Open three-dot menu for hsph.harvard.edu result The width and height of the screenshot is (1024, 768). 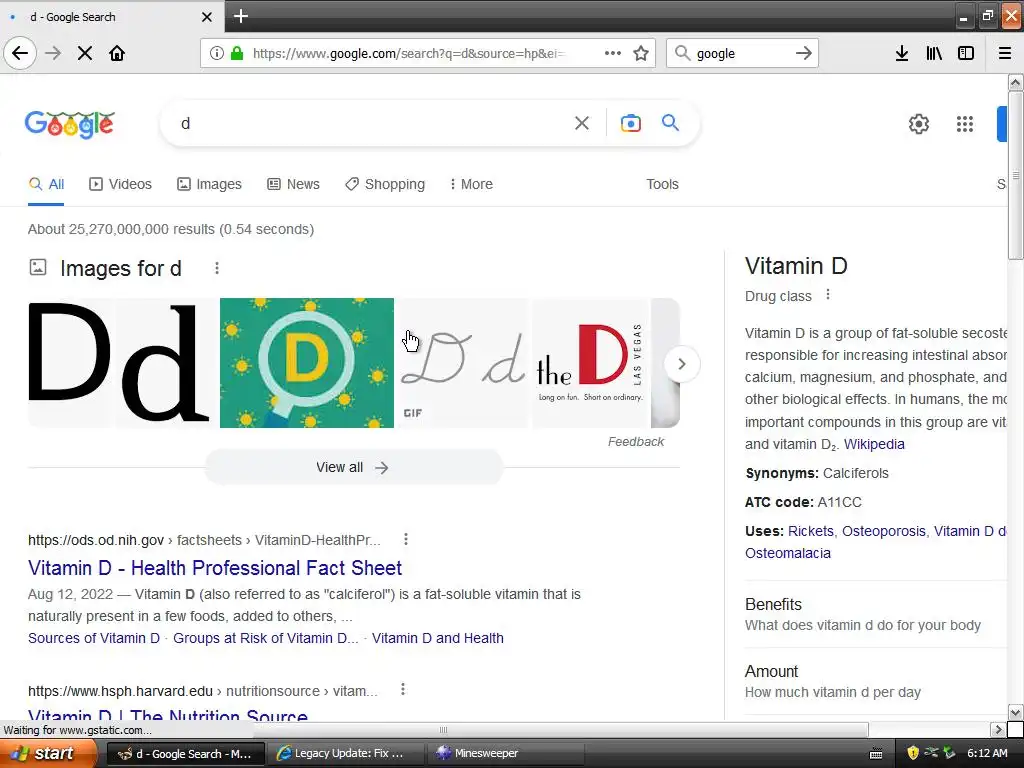pyautogui.click(x=403, y=690)
